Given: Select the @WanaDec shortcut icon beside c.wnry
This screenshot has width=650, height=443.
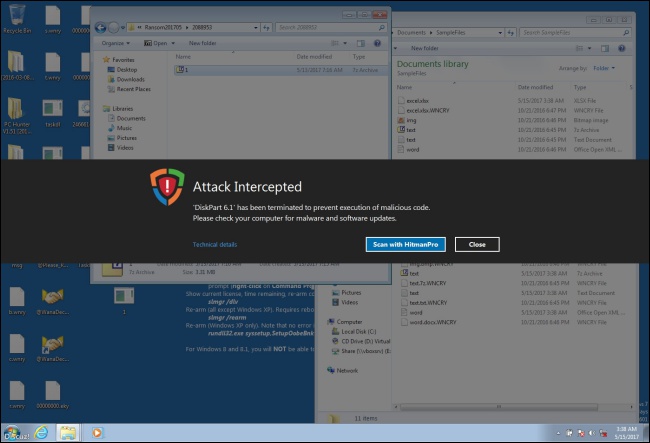Looking at the screenshot, I should tap(53, 348).
